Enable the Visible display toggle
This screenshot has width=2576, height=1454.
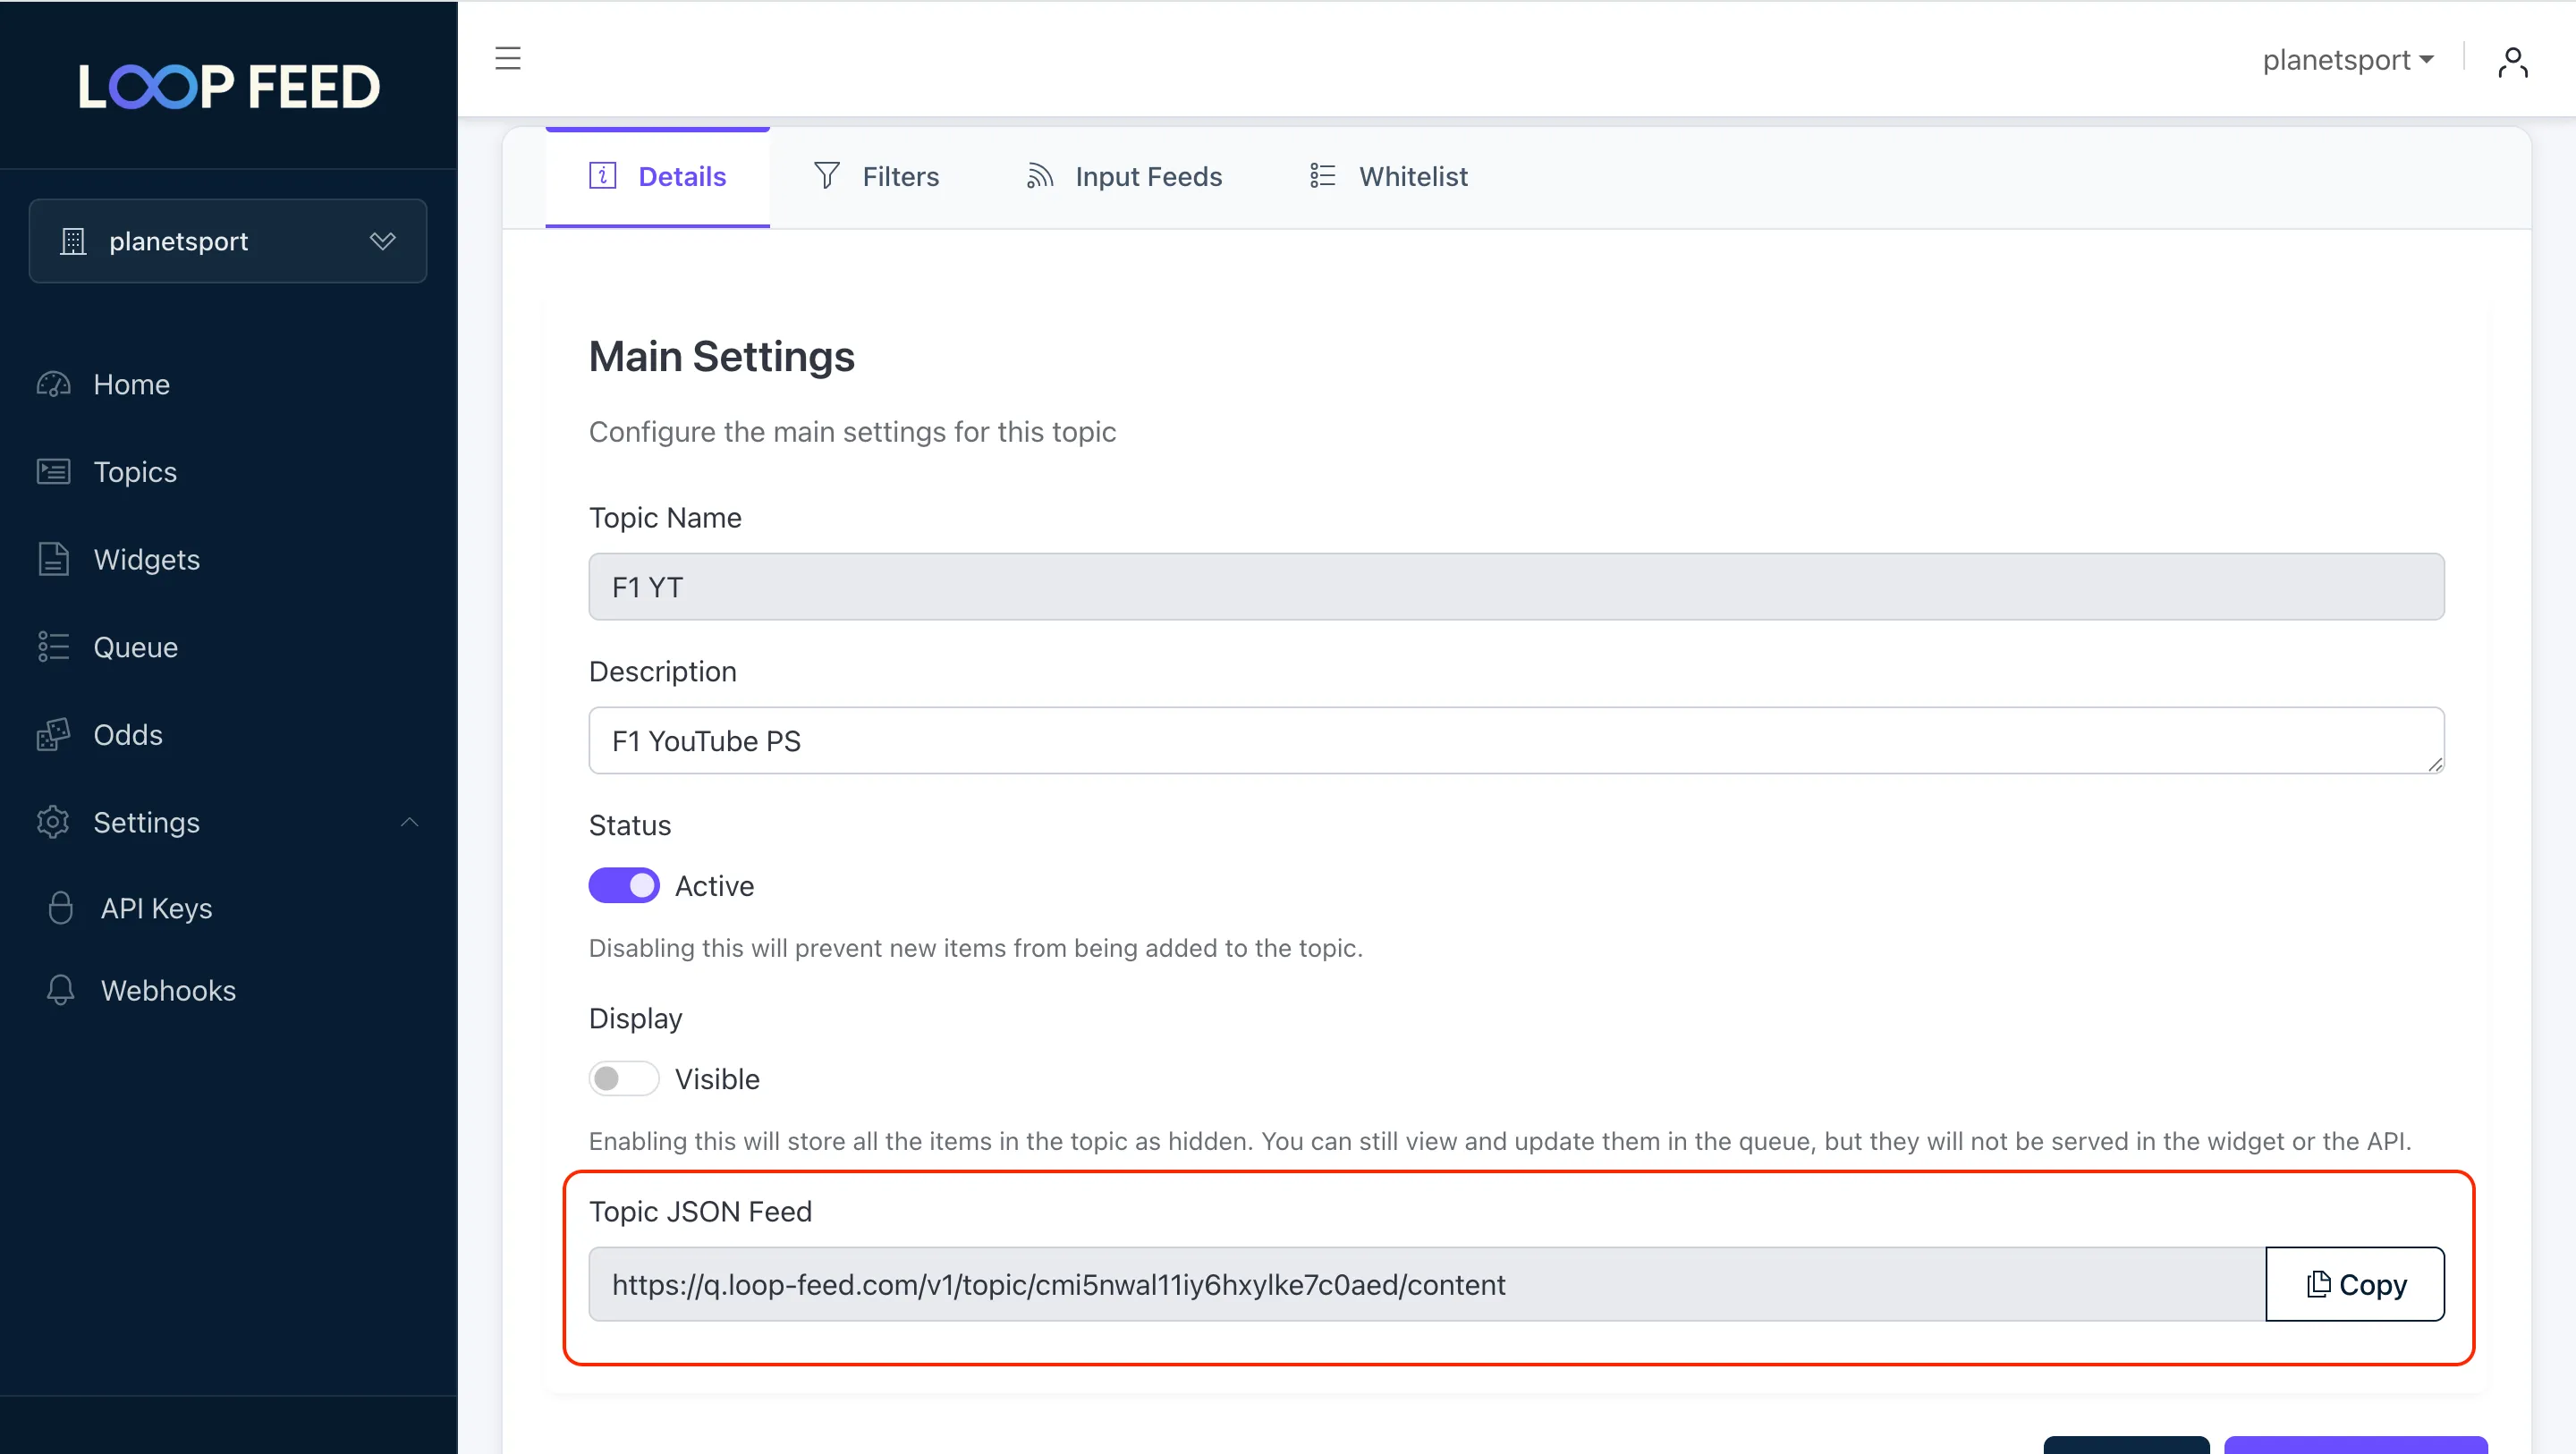[624, 1079]
